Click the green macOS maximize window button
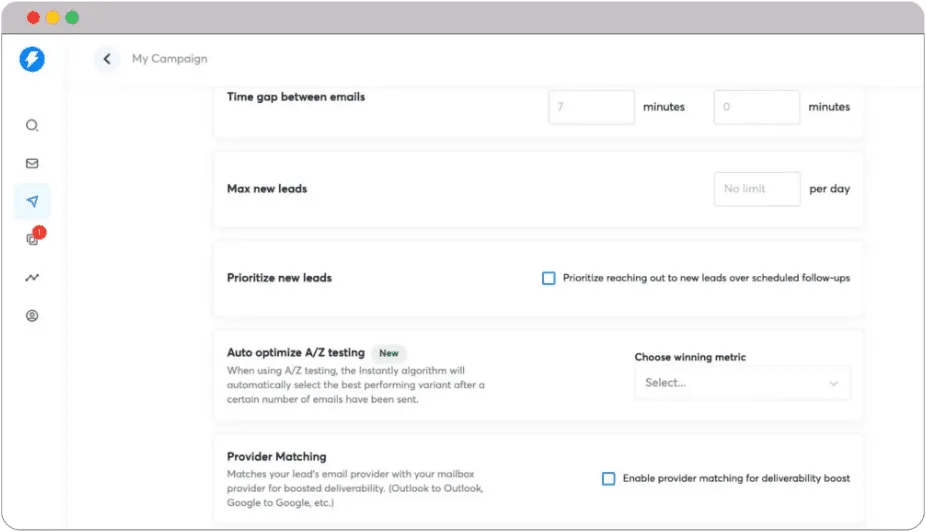 [72, 18]
